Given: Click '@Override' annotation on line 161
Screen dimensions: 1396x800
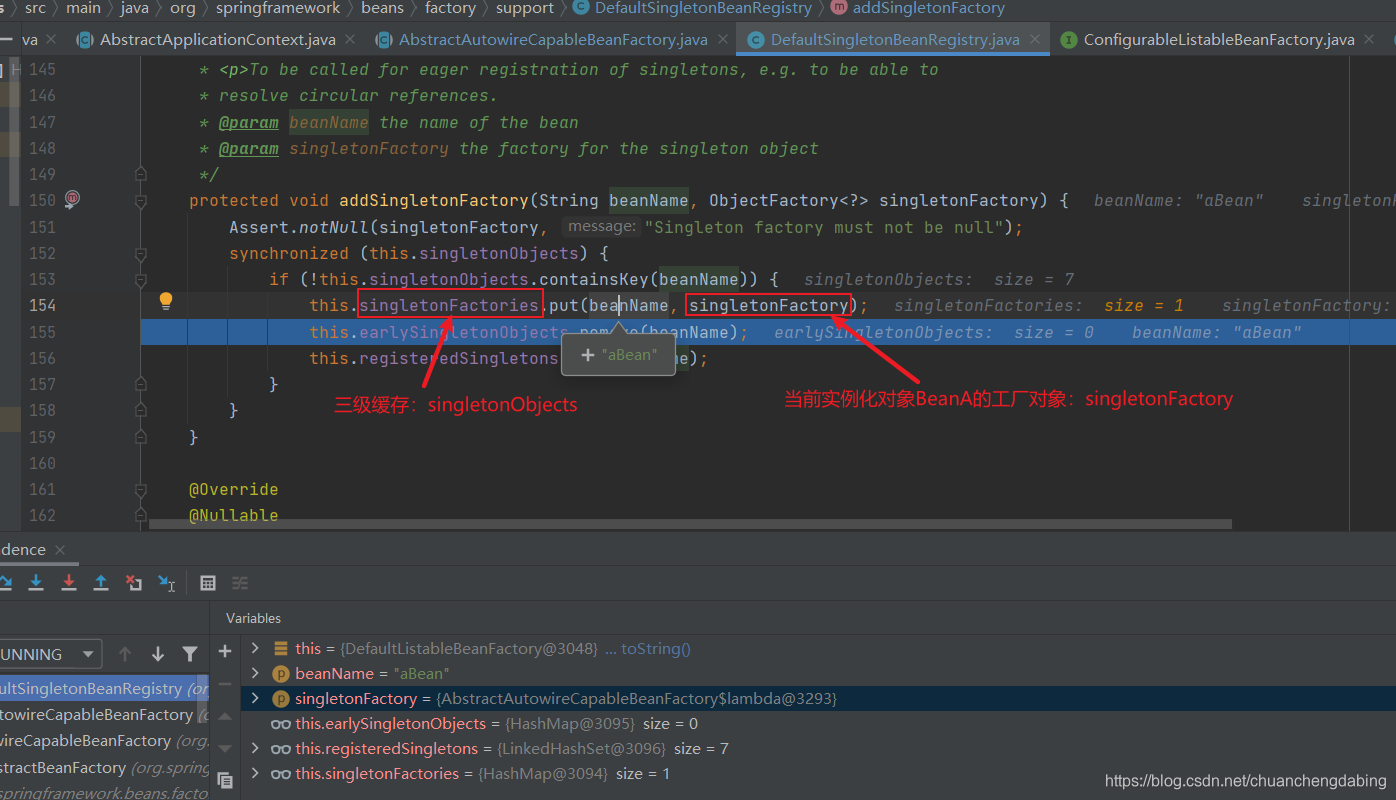Looking at the screenshot, I should [x=234, y=489].
